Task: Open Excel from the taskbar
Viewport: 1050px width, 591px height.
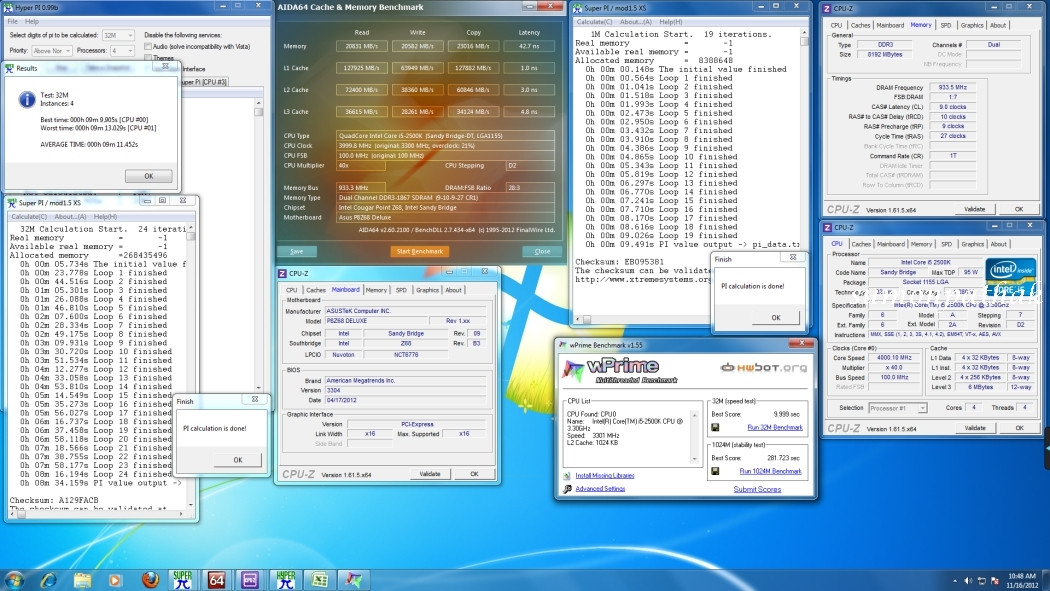Action: [319, 580]
